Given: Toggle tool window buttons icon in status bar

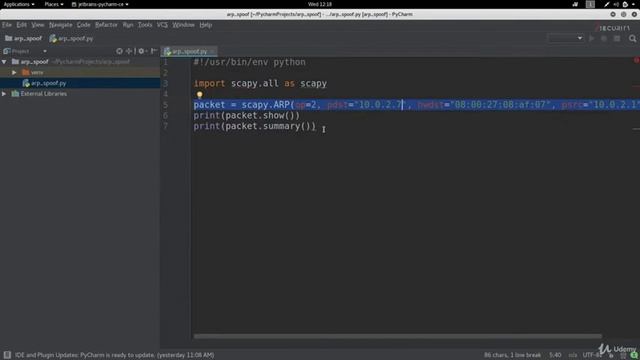Looking at the screenshot, I should click(x=7, y=355).
